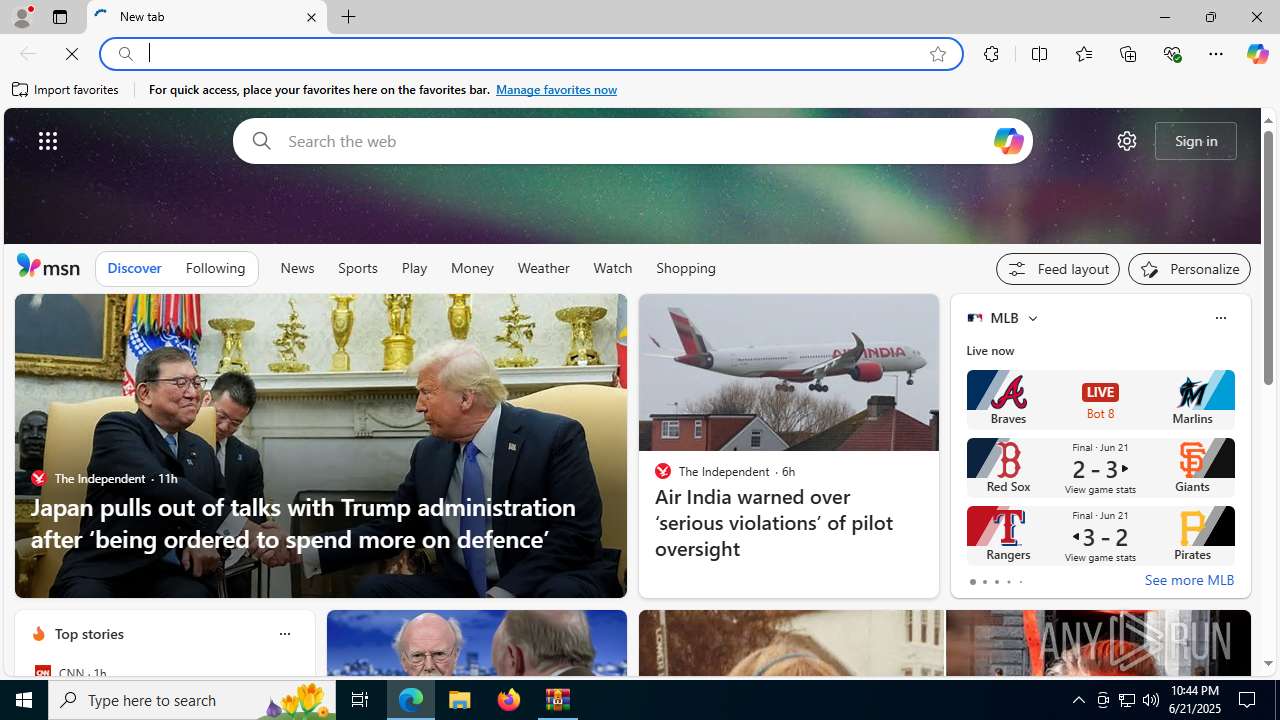The image size is (1280, 720).
Task: Open the Sports tab
Action: point(357,268)
